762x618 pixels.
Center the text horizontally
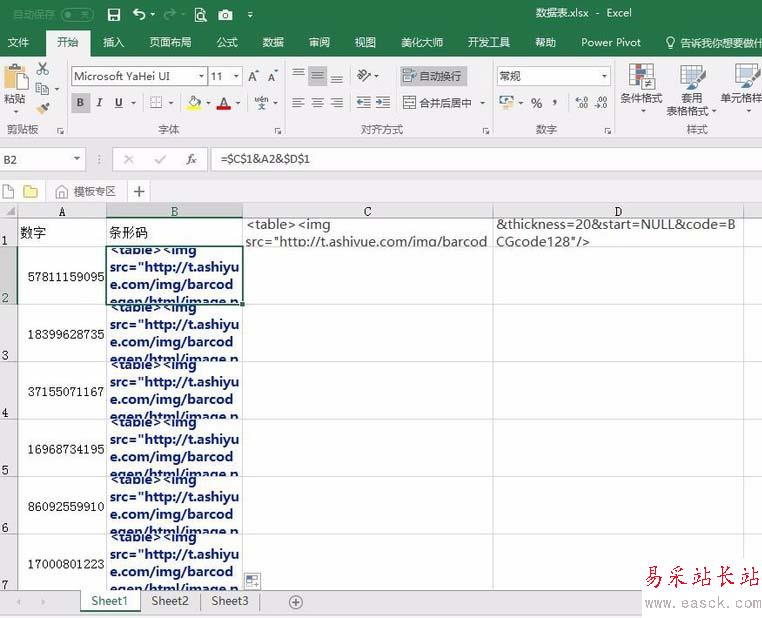click(x=317, y=103)
